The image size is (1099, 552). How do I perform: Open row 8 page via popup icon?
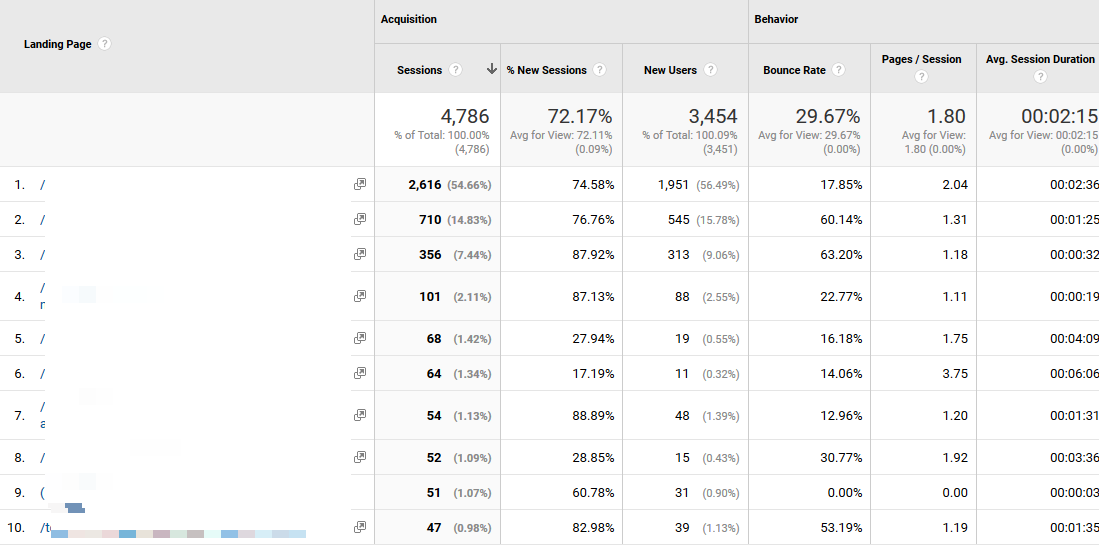coord(360,457)
